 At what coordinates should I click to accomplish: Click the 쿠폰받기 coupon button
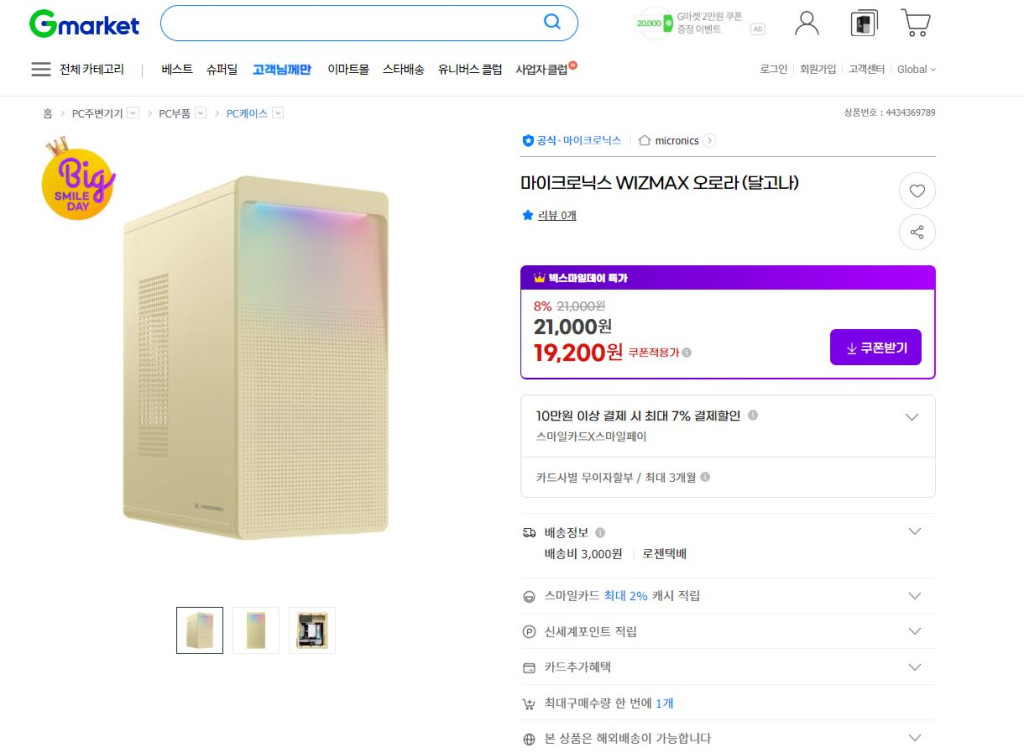coord(875,347)
